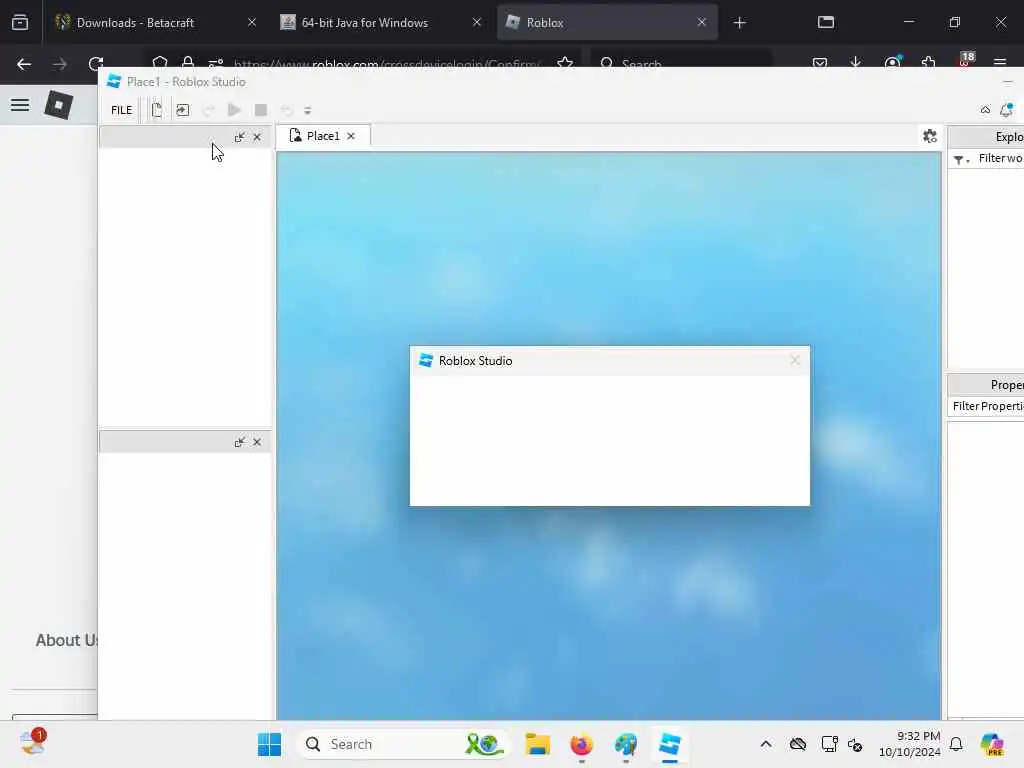Open Studio notifications bell

coord(1007,109)
